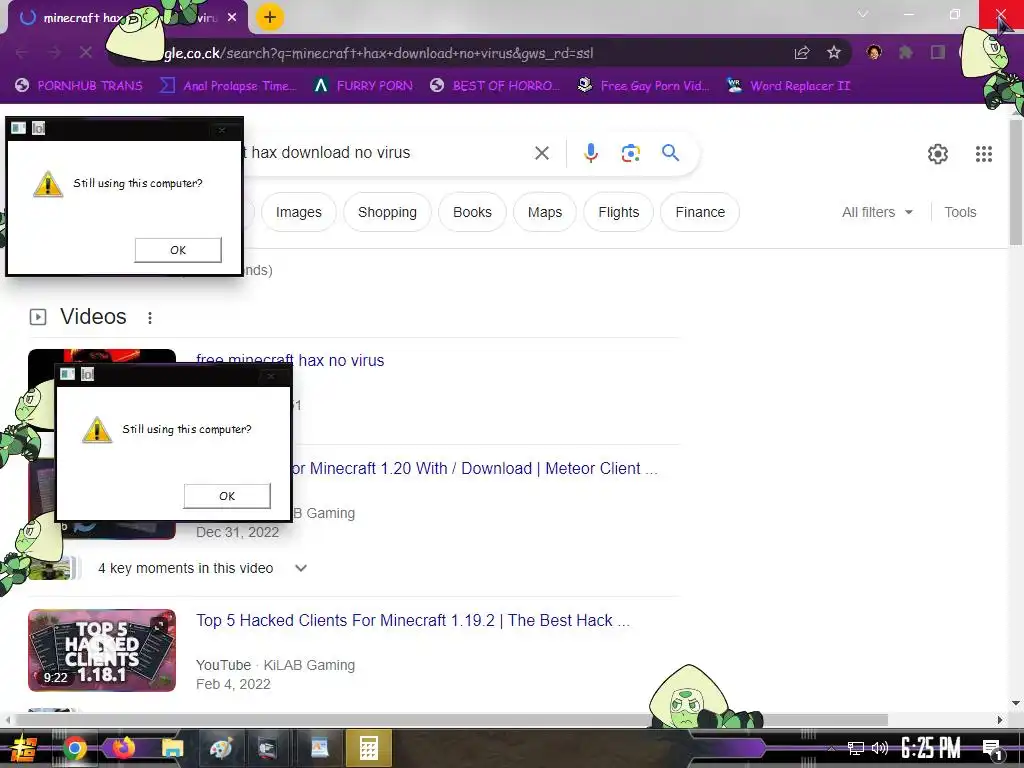Open the tab search dropdown

[863, 14]
